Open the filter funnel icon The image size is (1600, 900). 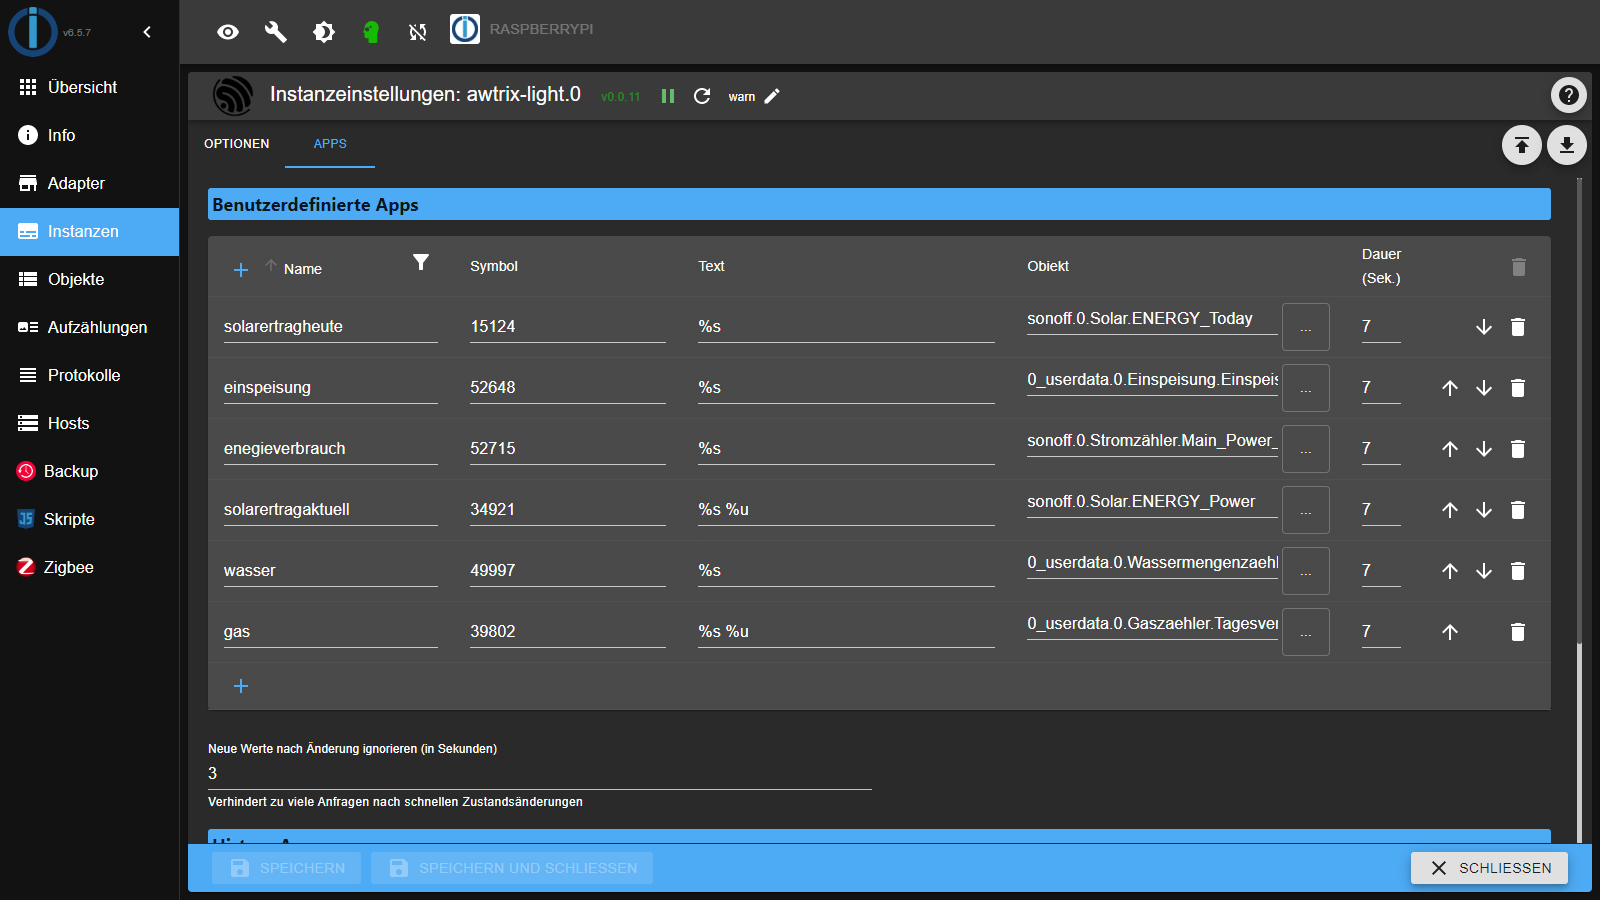click(421, 262)
